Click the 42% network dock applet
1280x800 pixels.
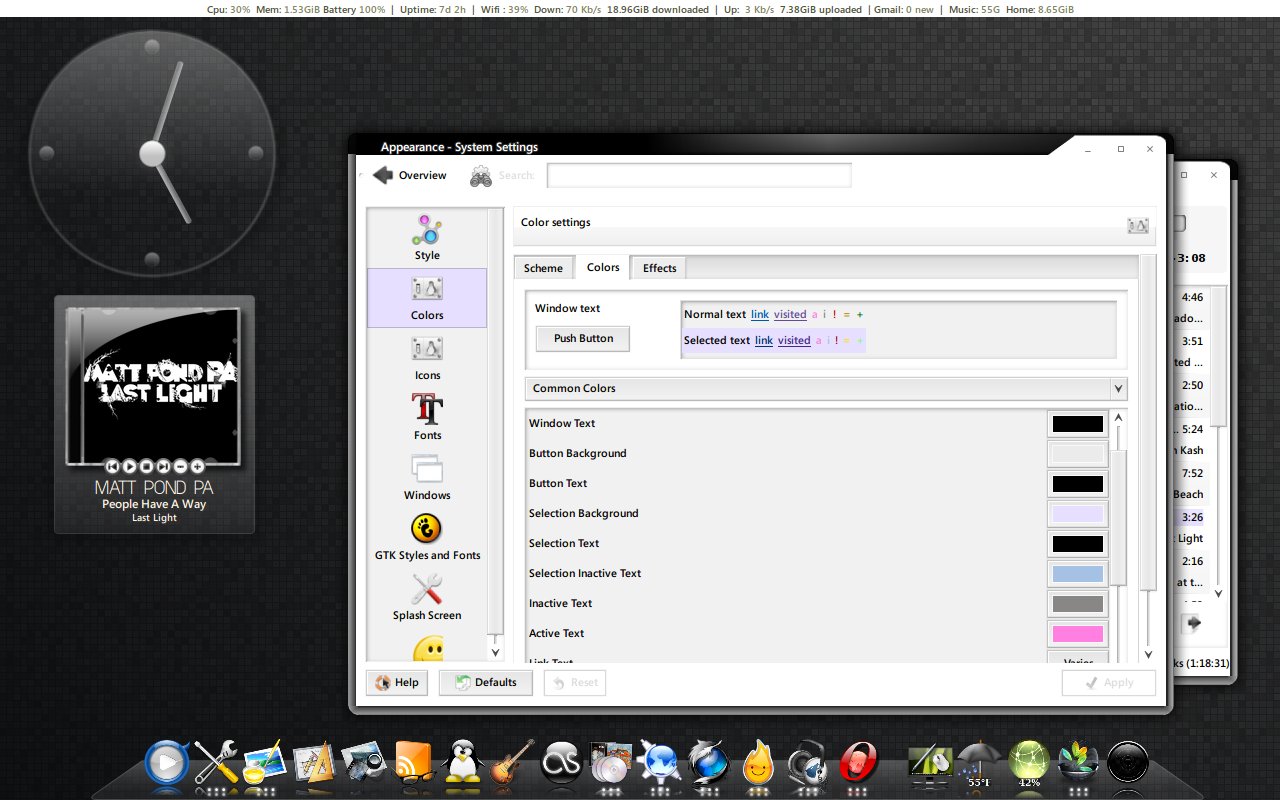(x=1029, y=765)
